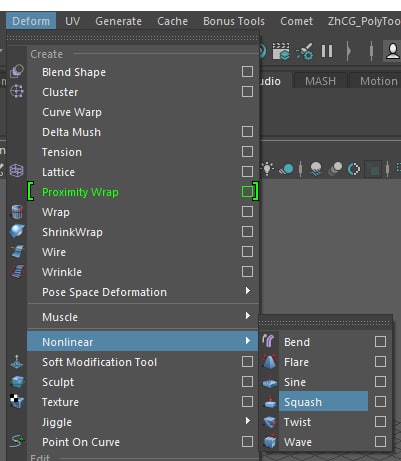Image resolution: width=401 pixels, height=461 pixels.
Task: Open Soft Modification Tool options box
Action: pyautogui.click(x=247, y=362)
